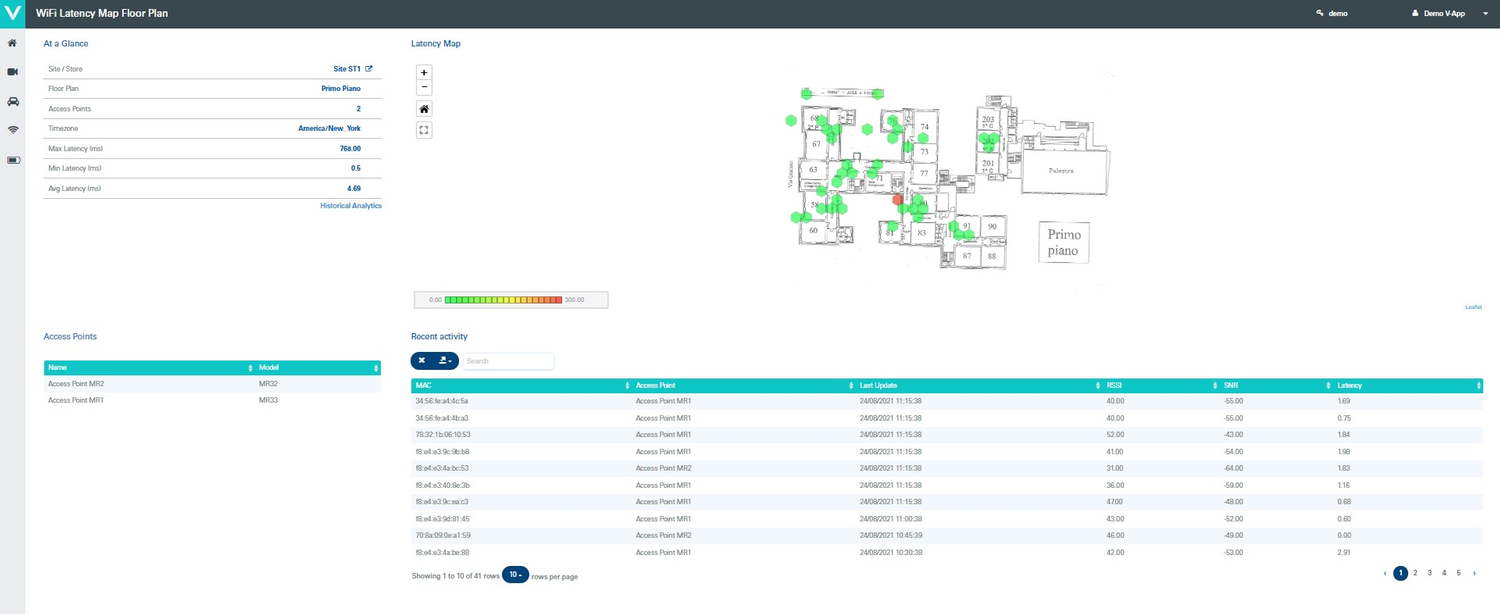Open the vehicle section in the sidebar
Image resolution: width=1500 pixels, height=614 pixels.
(x=13, y=101)
